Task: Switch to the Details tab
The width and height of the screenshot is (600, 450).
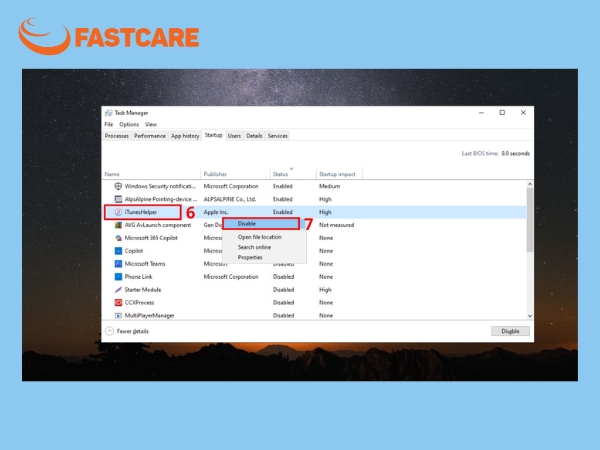Action: (x=254, y=136)
